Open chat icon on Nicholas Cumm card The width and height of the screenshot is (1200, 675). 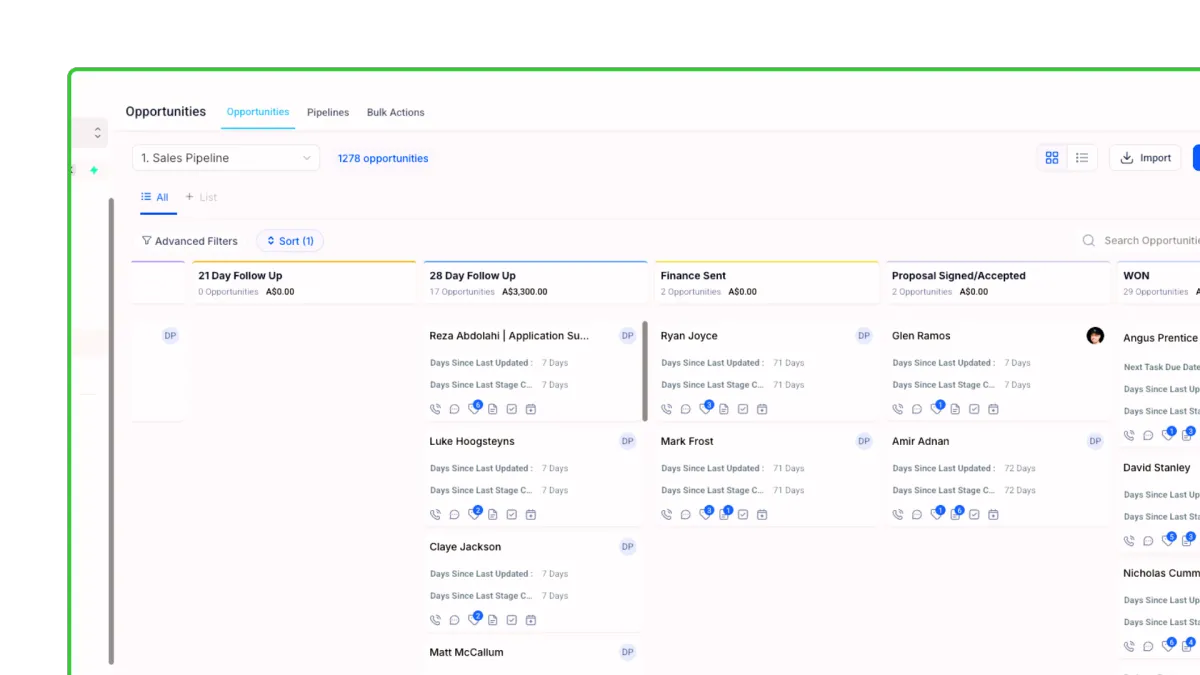point(1148,647)
